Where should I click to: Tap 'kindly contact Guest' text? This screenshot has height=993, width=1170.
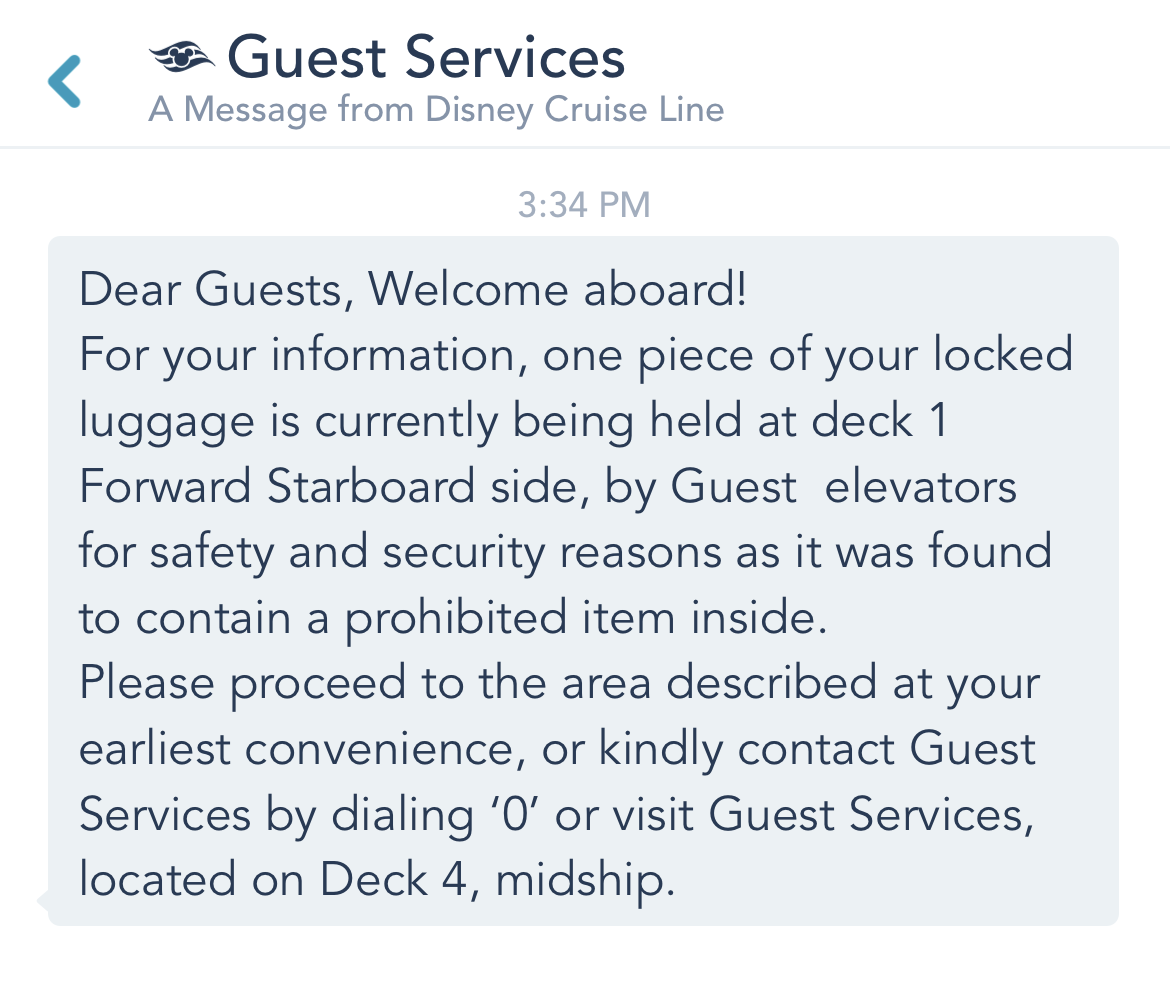point(817,749)
